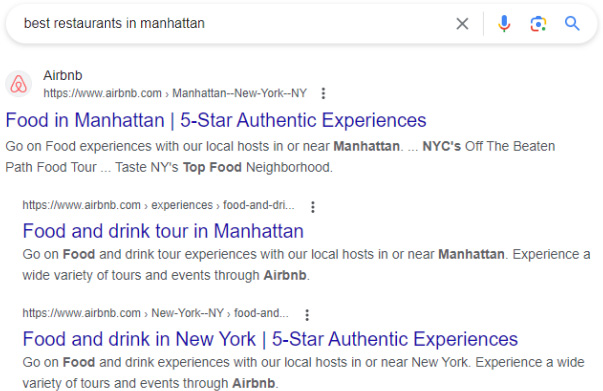Image resolution: width=603 pixels, height=391 pixels.
Task: Open Google Lens image search camera icon
Action: 538,24
